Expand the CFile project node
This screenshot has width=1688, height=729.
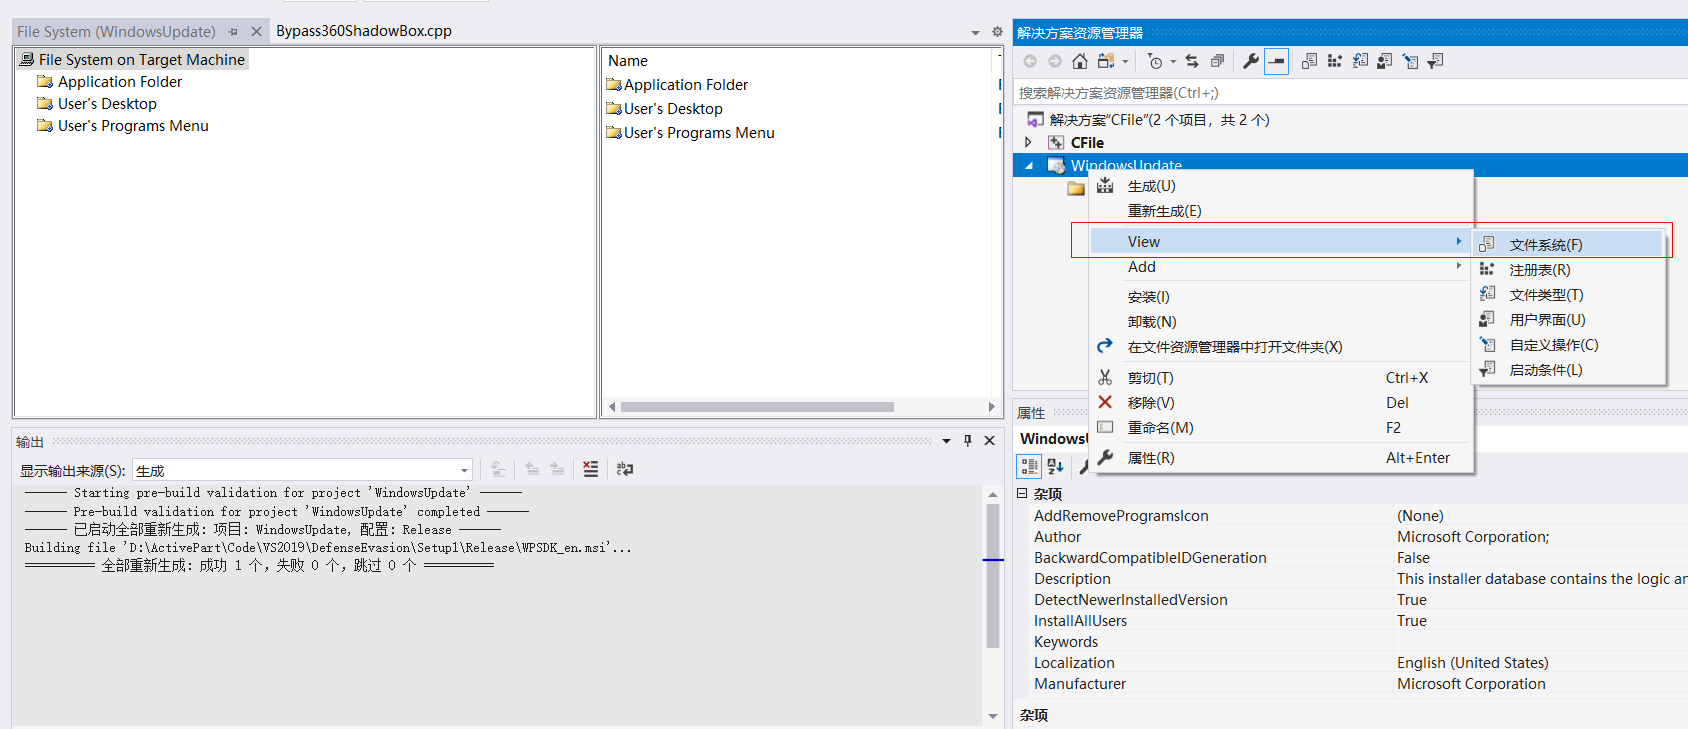point(1028,142)
